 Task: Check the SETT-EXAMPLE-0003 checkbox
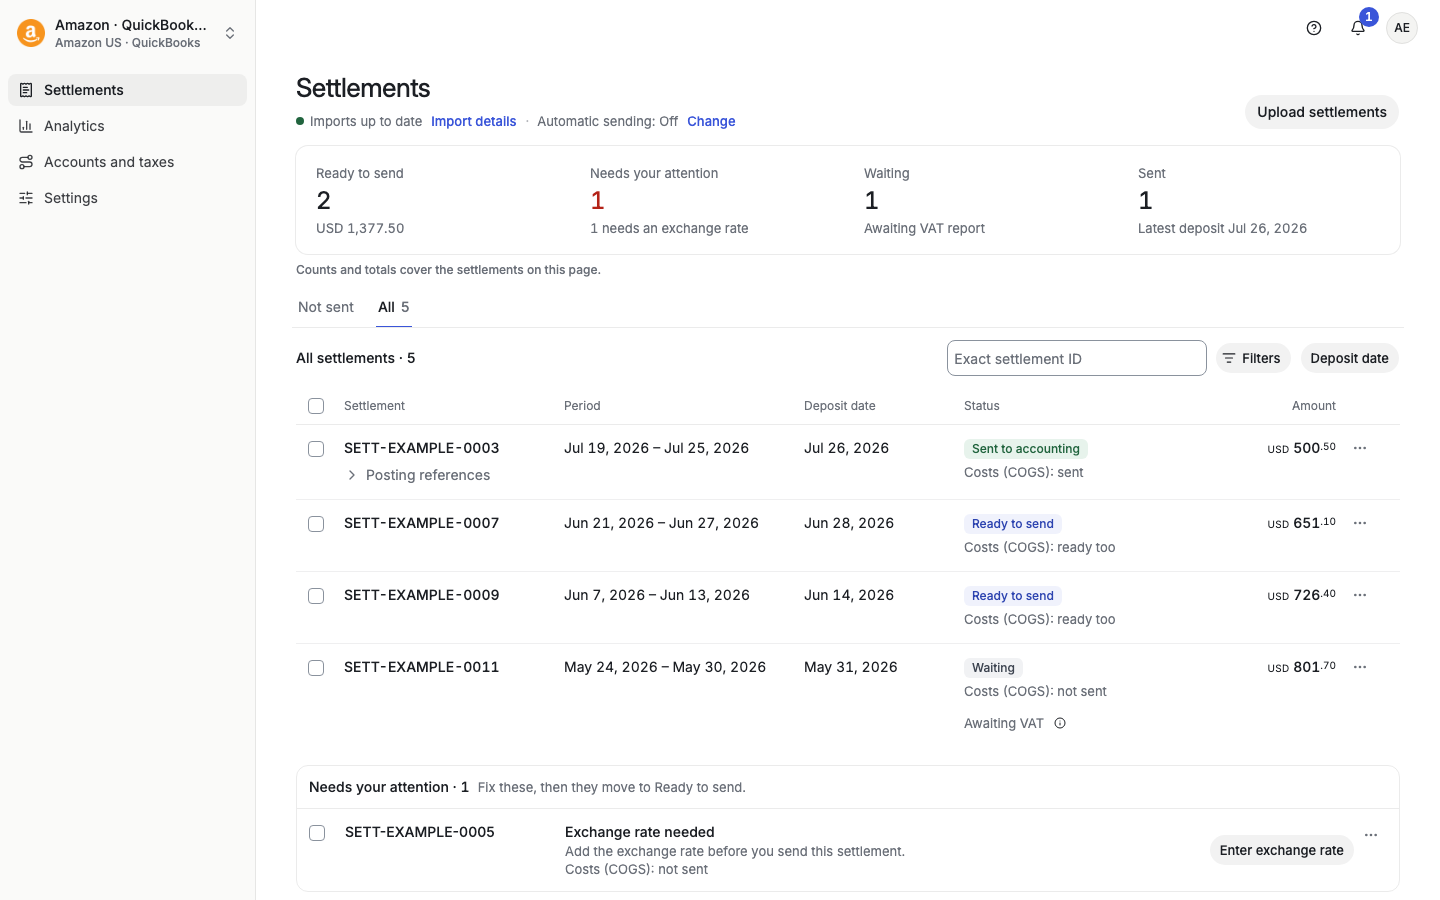pos(316,449)
